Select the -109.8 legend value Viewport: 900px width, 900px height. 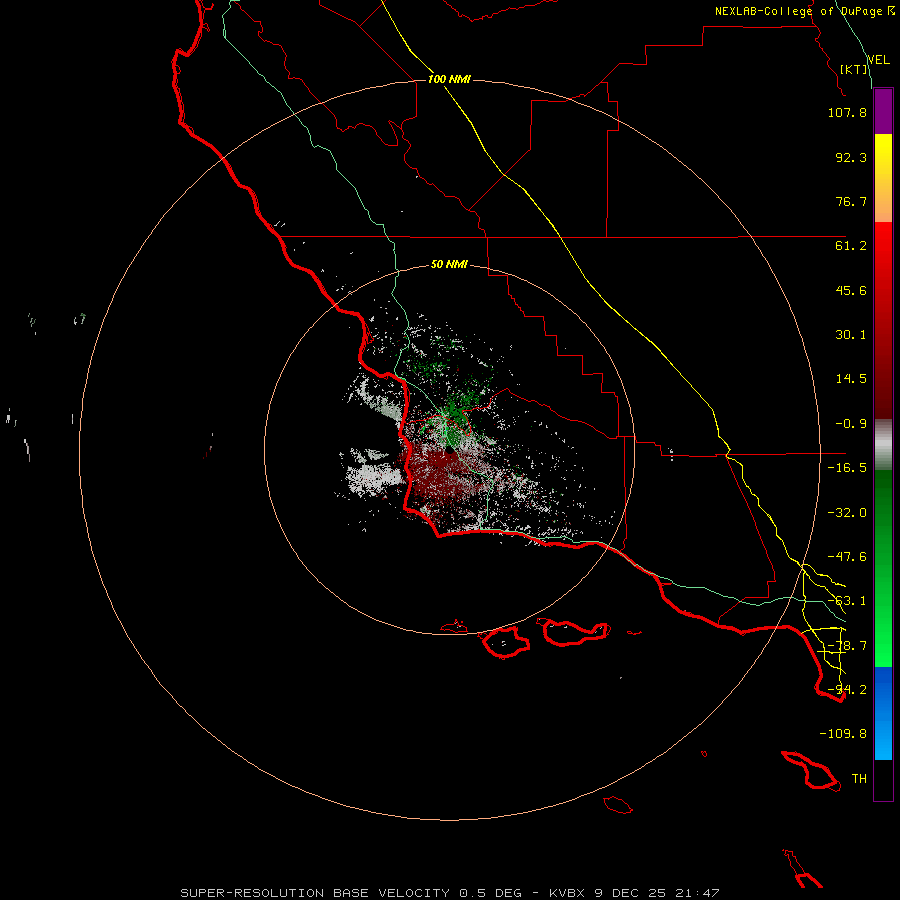(x=843, y=734)
